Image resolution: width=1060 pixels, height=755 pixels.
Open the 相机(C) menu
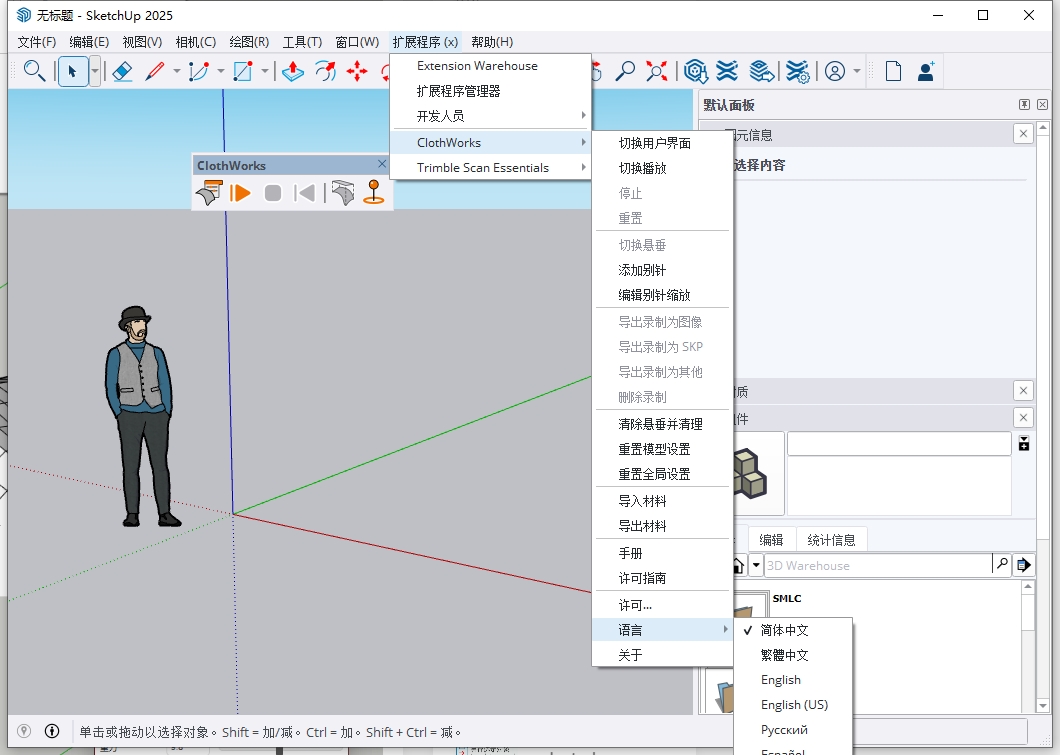[x=195, y=42]
